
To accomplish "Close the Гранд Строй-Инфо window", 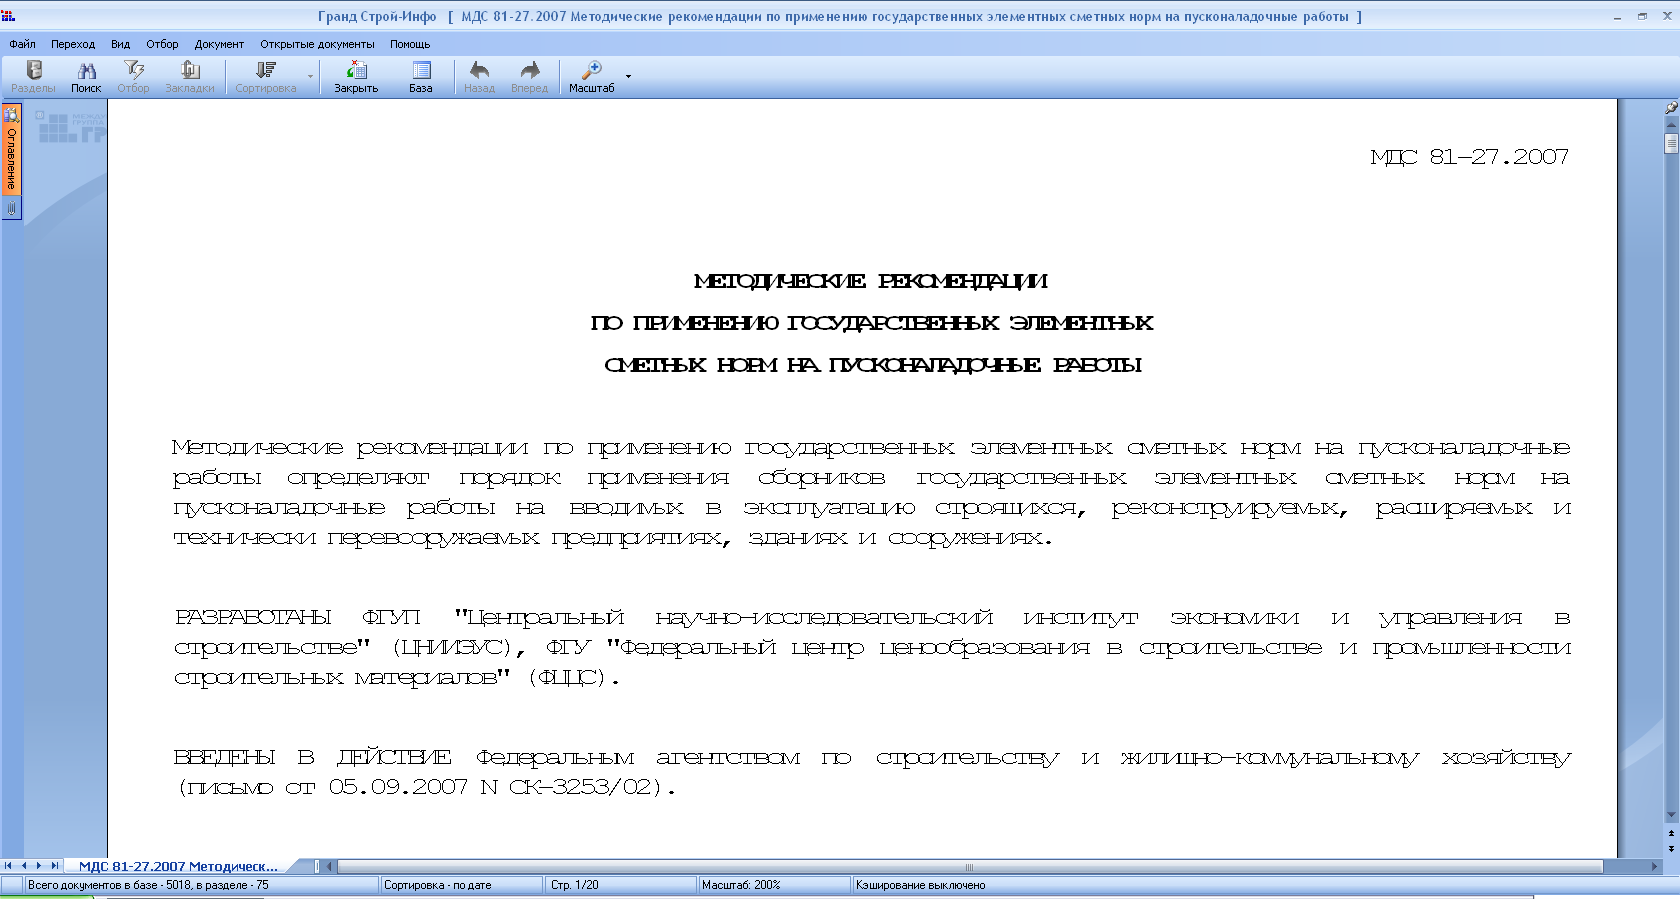I will (x=1667, y=16).
